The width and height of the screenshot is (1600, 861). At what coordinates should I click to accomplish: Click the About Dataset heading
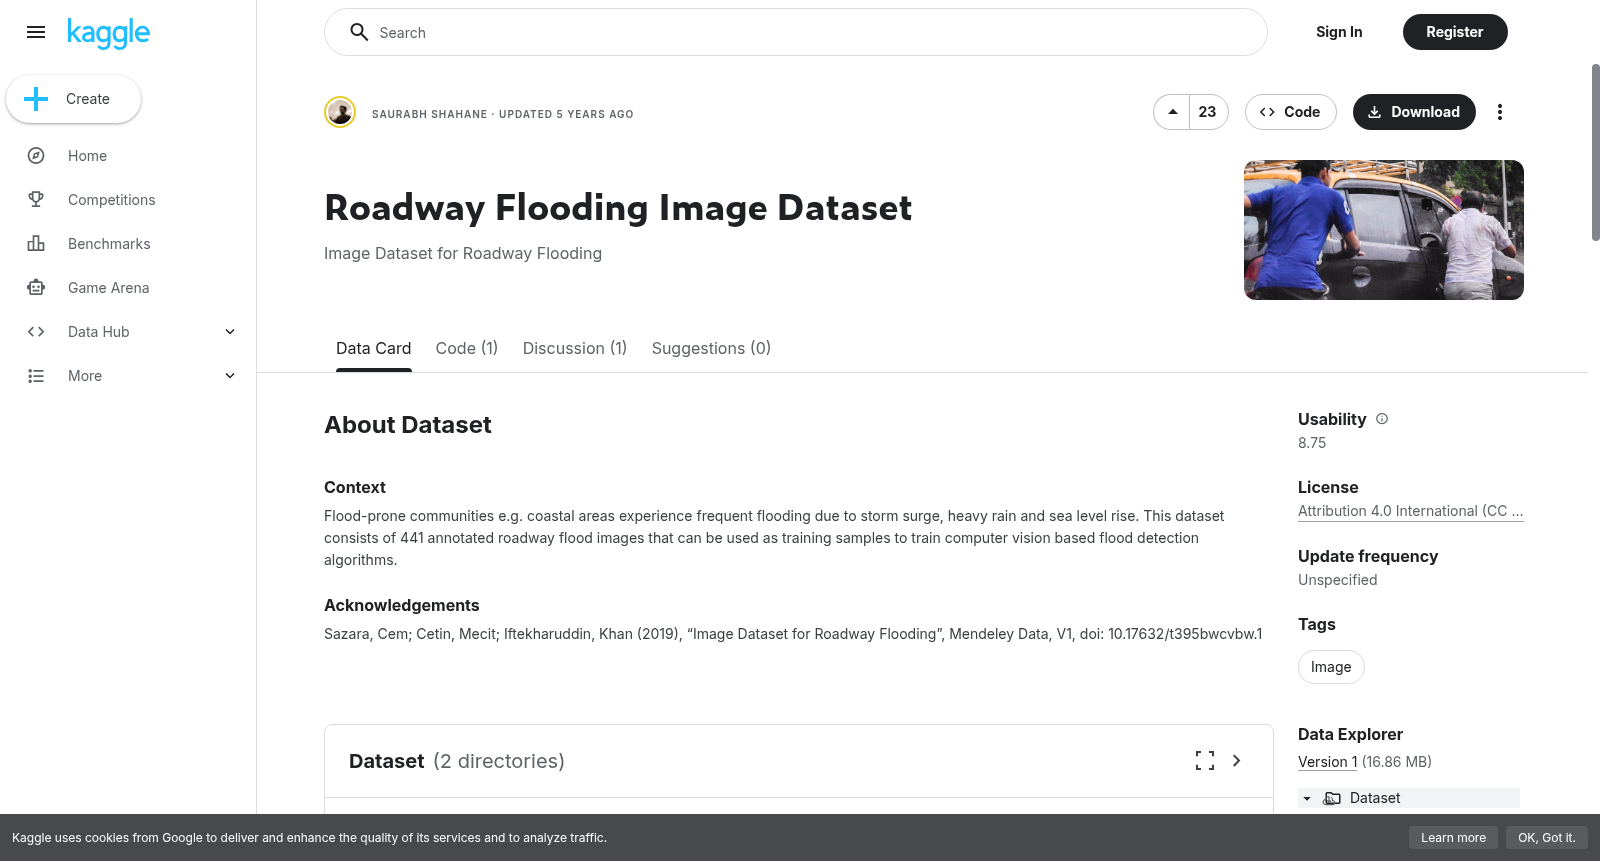click(x=408, y=425)
